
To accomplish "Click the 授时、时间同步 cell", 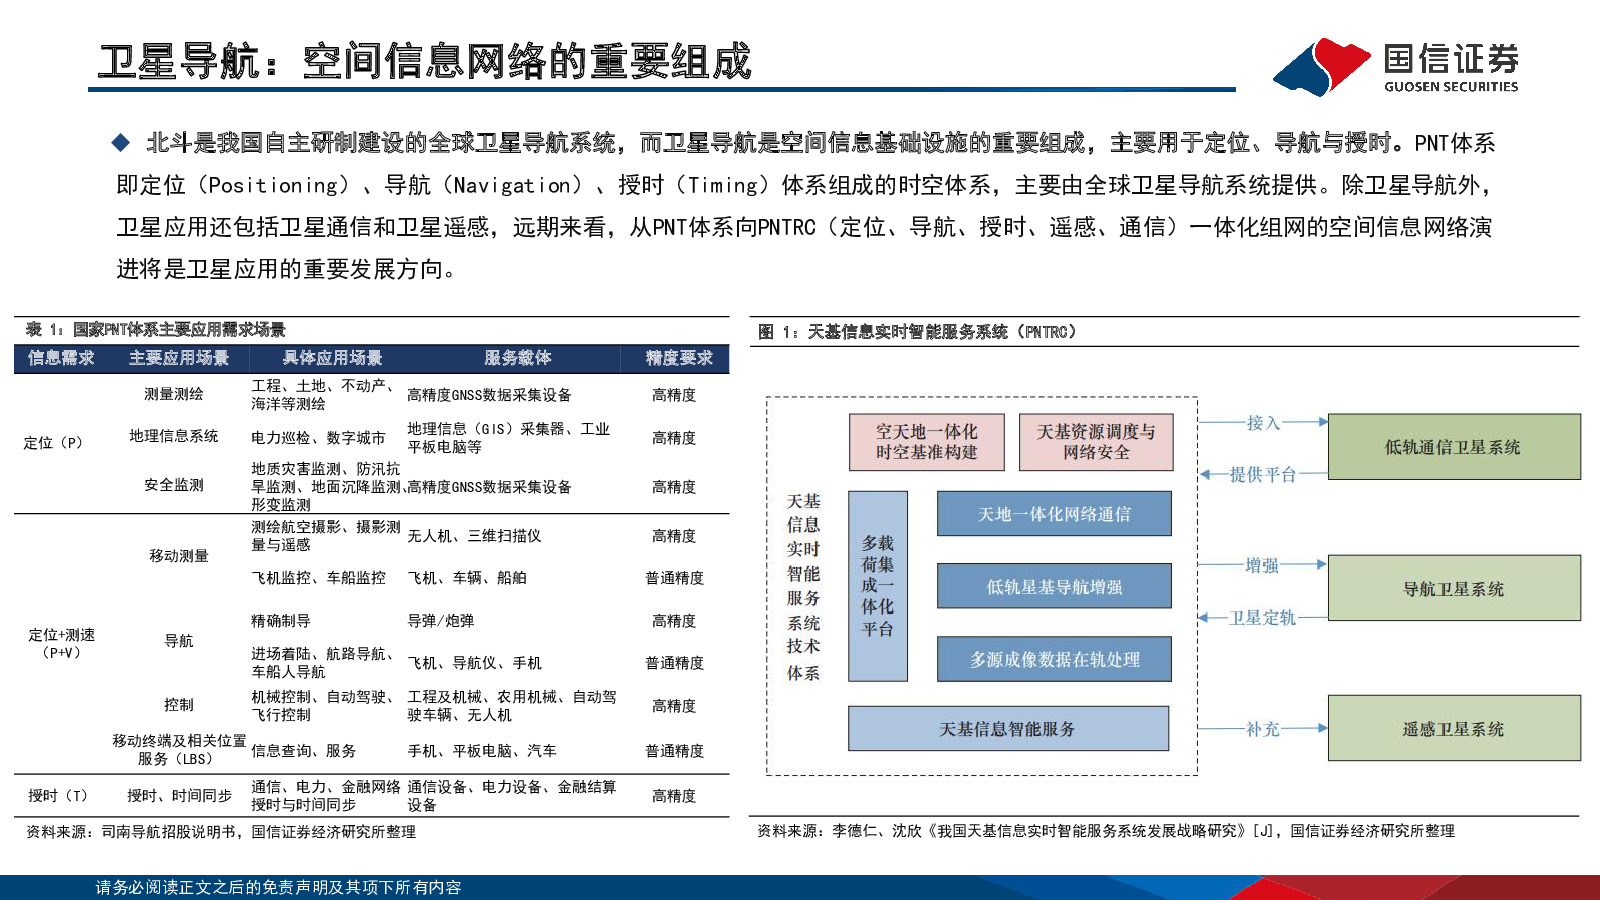I will tap(179, 796).
